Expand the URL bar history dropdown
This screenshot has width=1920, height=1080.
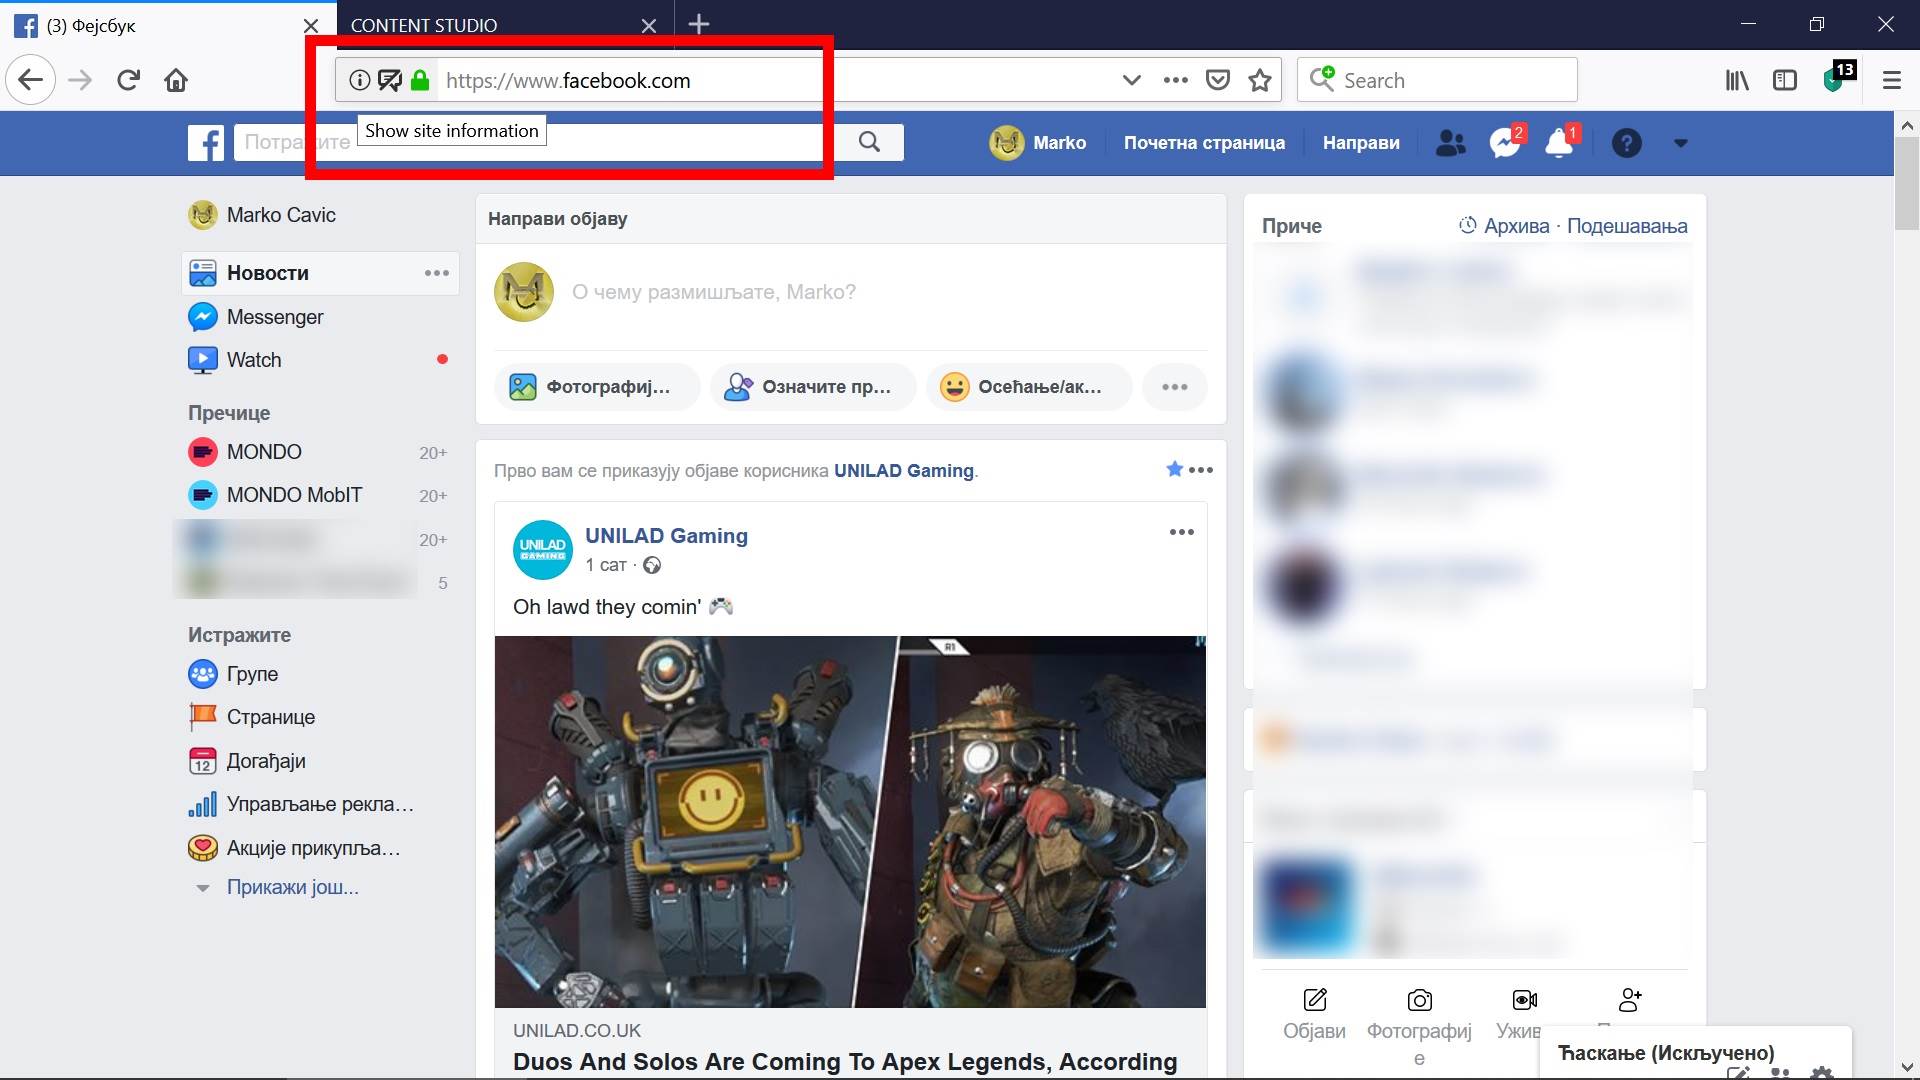pos(1131,80)
